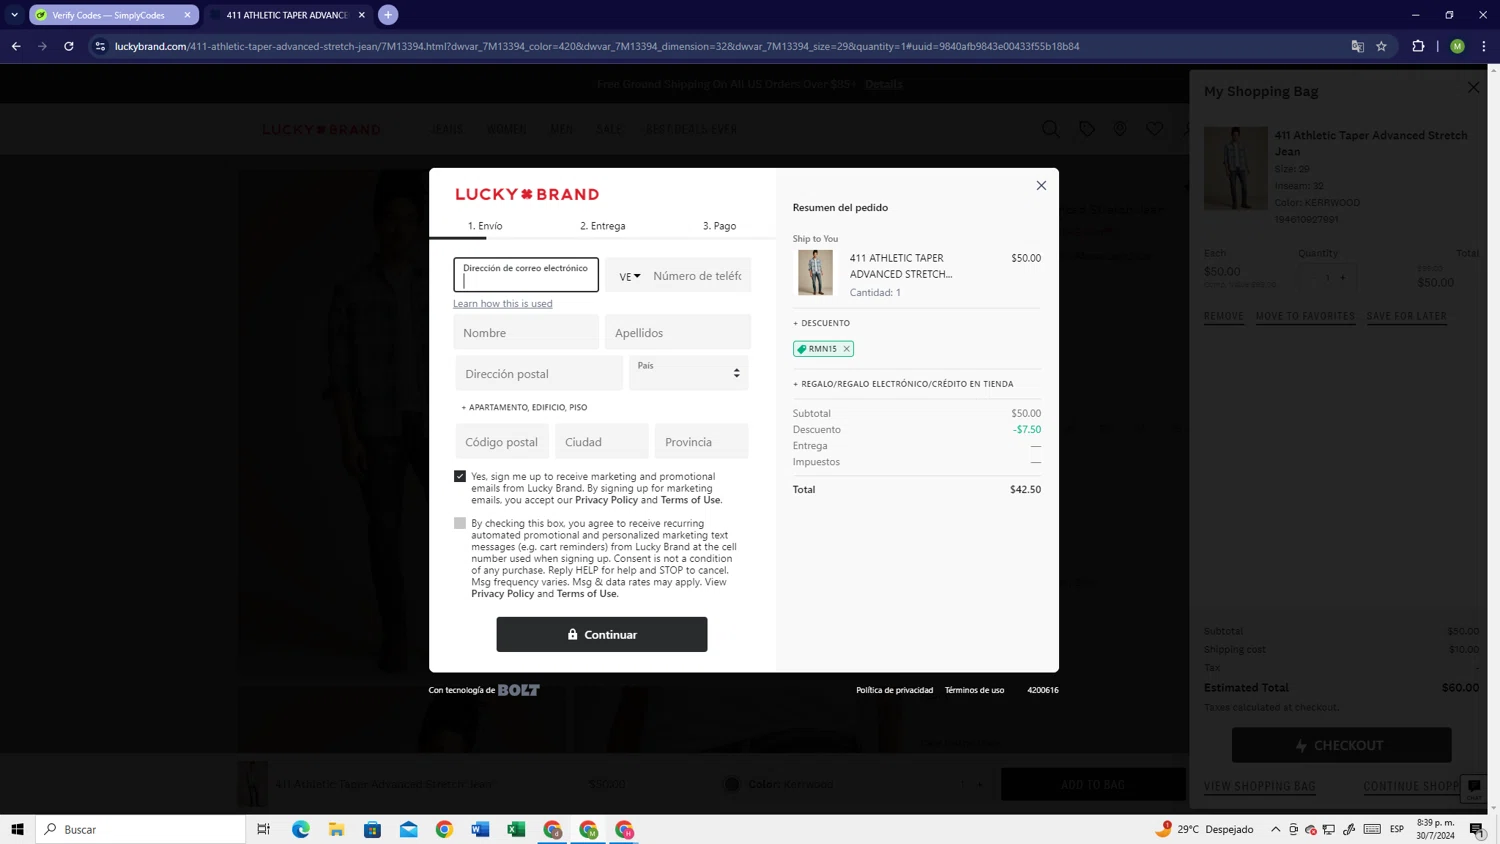The height and width of the screenshot is (844, 1500).
Task: Click the Número de teléfono field
Action: click(x=697, y=276)
